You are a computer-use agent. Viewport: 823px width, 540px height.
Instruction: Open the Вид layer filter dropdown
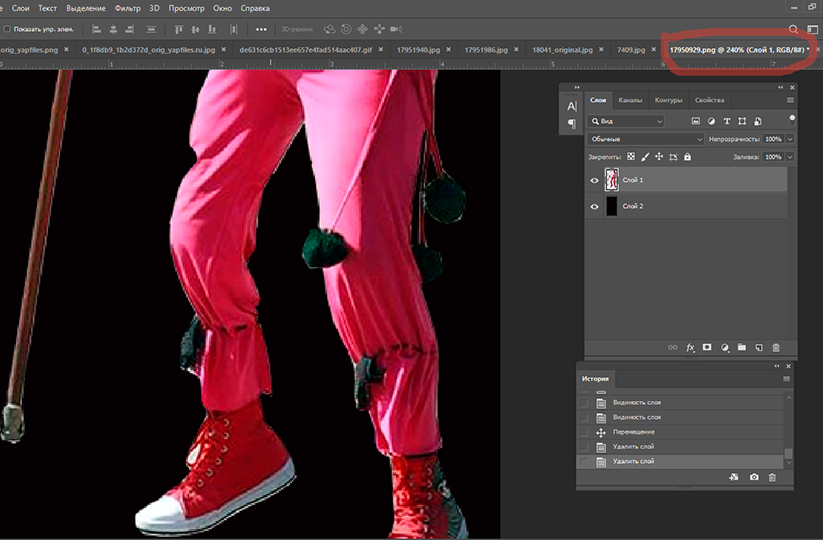point(626,121)
